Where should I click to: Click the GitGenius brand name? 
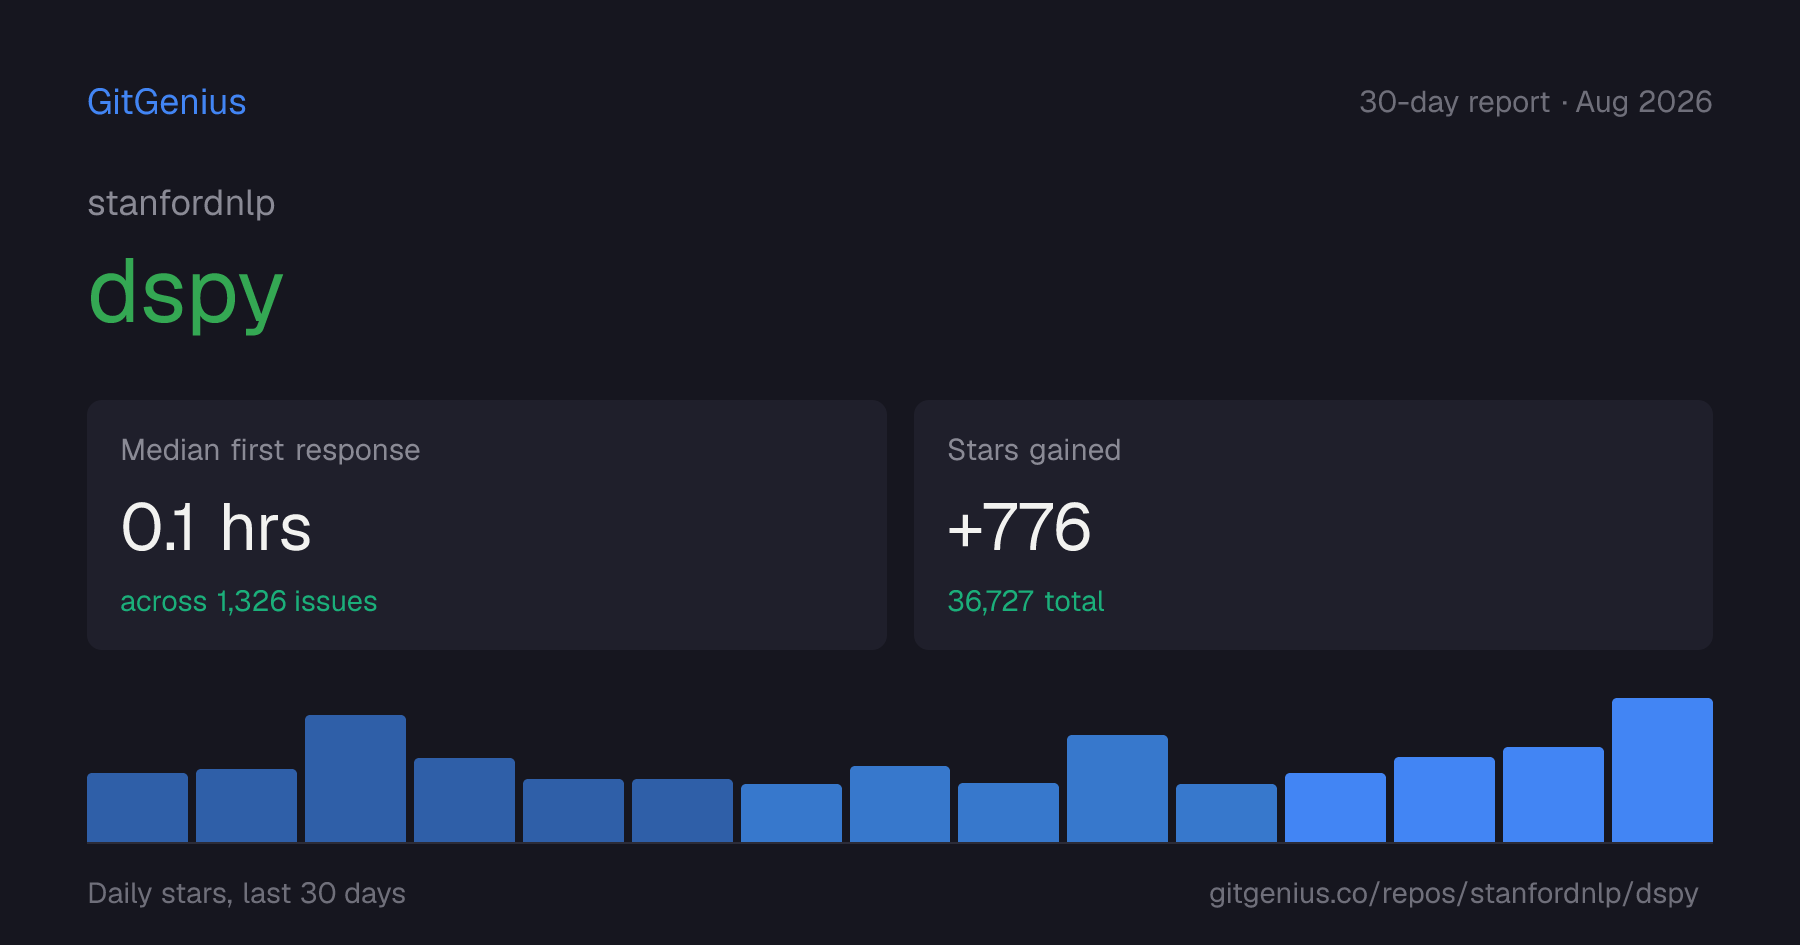pyautogui.click(x=167, y=102)
